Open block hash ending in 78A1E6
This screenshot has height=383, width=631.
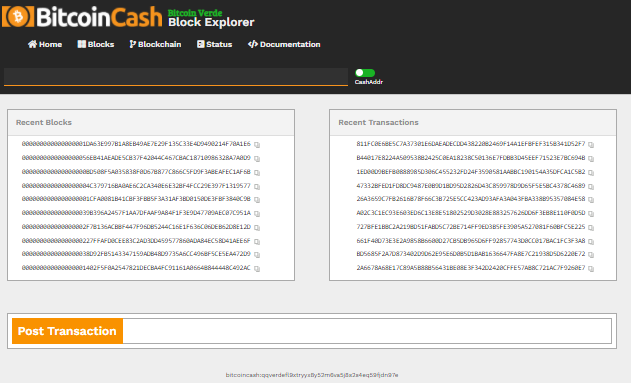coord(136,144)
